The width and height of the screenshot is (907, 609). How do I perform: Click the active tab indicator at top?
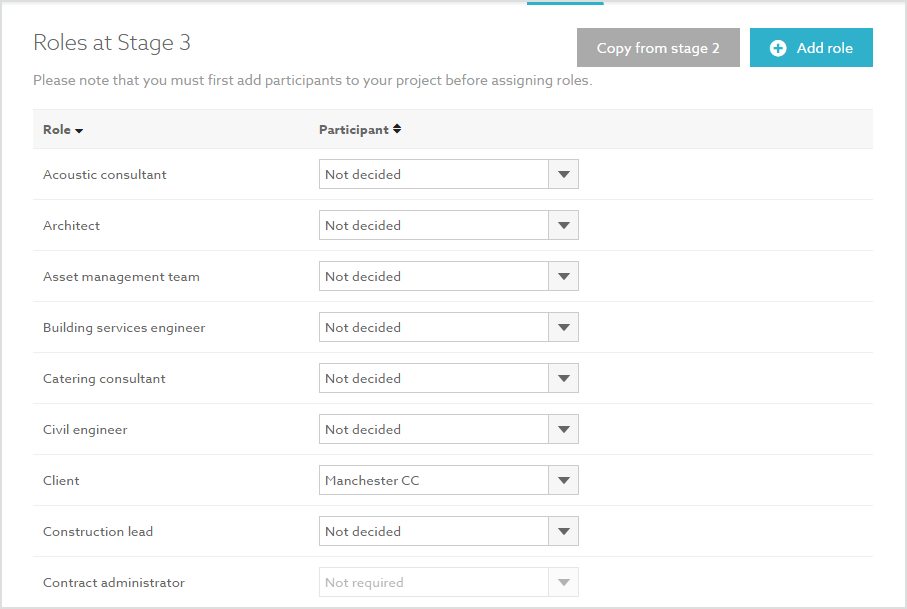[565, 3]
